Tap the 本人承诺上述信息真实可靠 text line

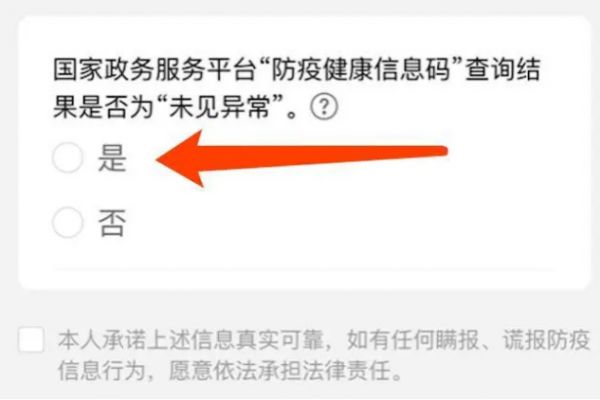191,340
